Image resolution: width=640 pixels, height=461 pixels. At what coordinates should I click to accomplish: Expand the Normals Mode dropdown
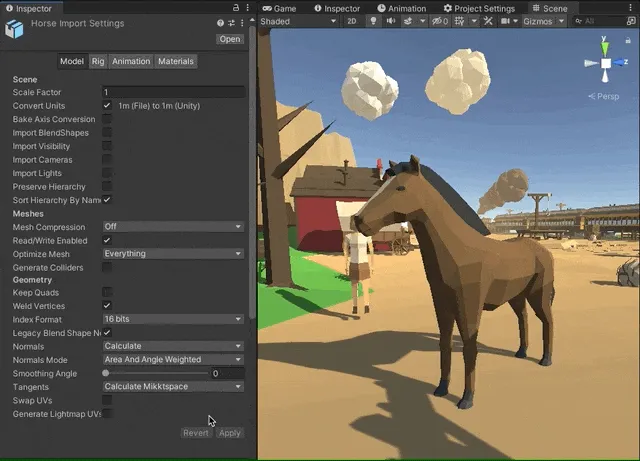pyautogui.click(x=173, y=359)
